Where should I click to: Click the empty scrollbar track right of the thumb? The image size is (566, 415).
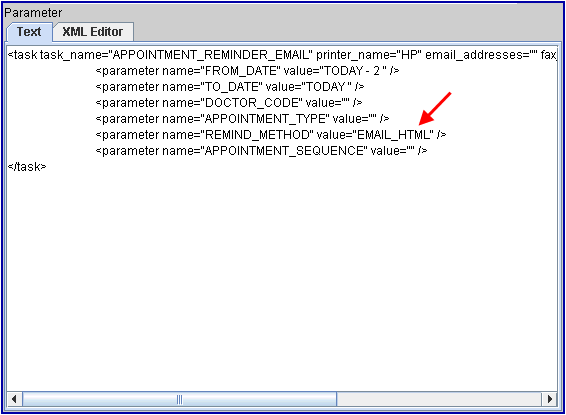coord(439,399)
